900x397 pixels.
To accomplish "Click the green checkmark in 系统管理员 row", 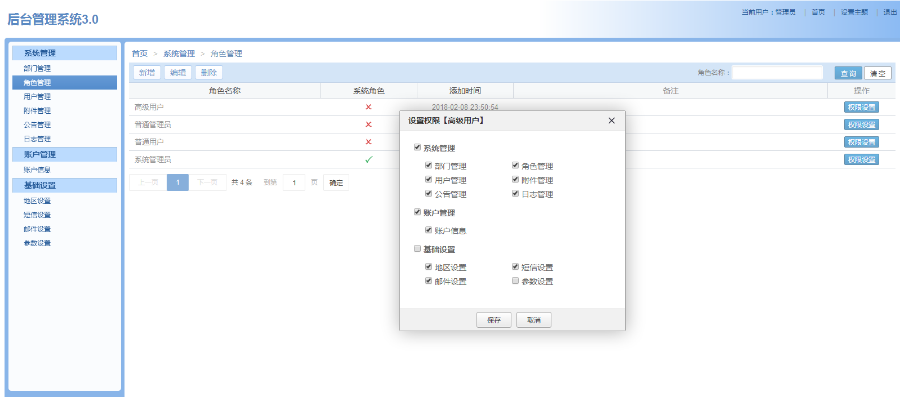I will [368, 159].
